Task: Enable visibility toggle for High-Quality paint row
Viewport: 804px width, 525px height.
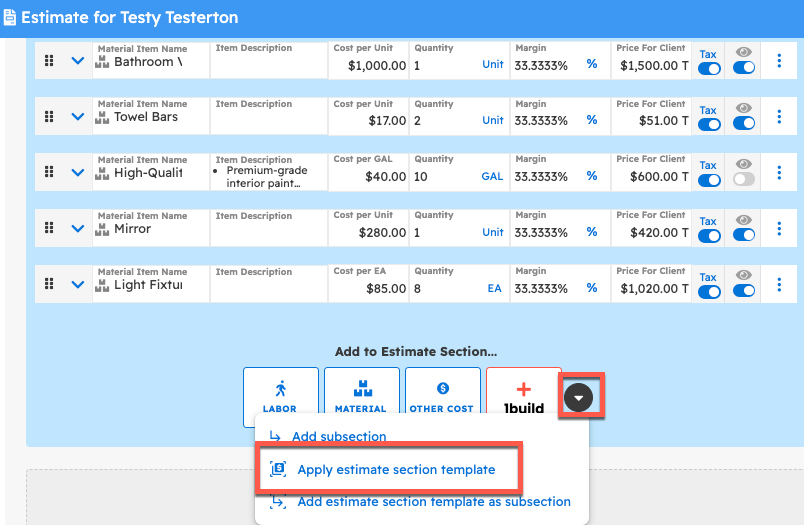Action: (x=743, y=180)
